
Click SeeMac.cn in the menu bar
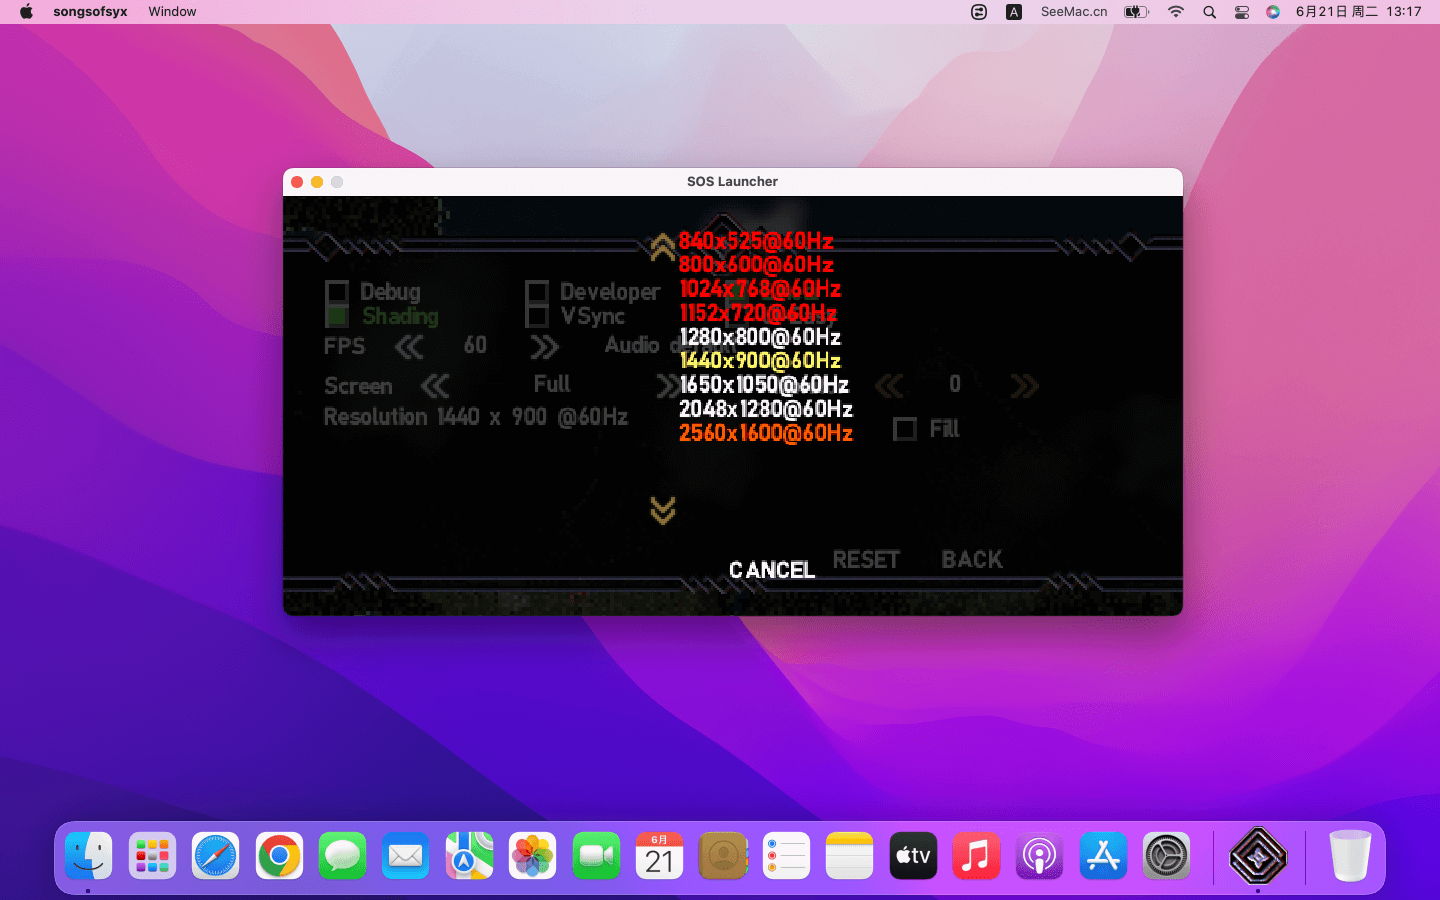1074,12
